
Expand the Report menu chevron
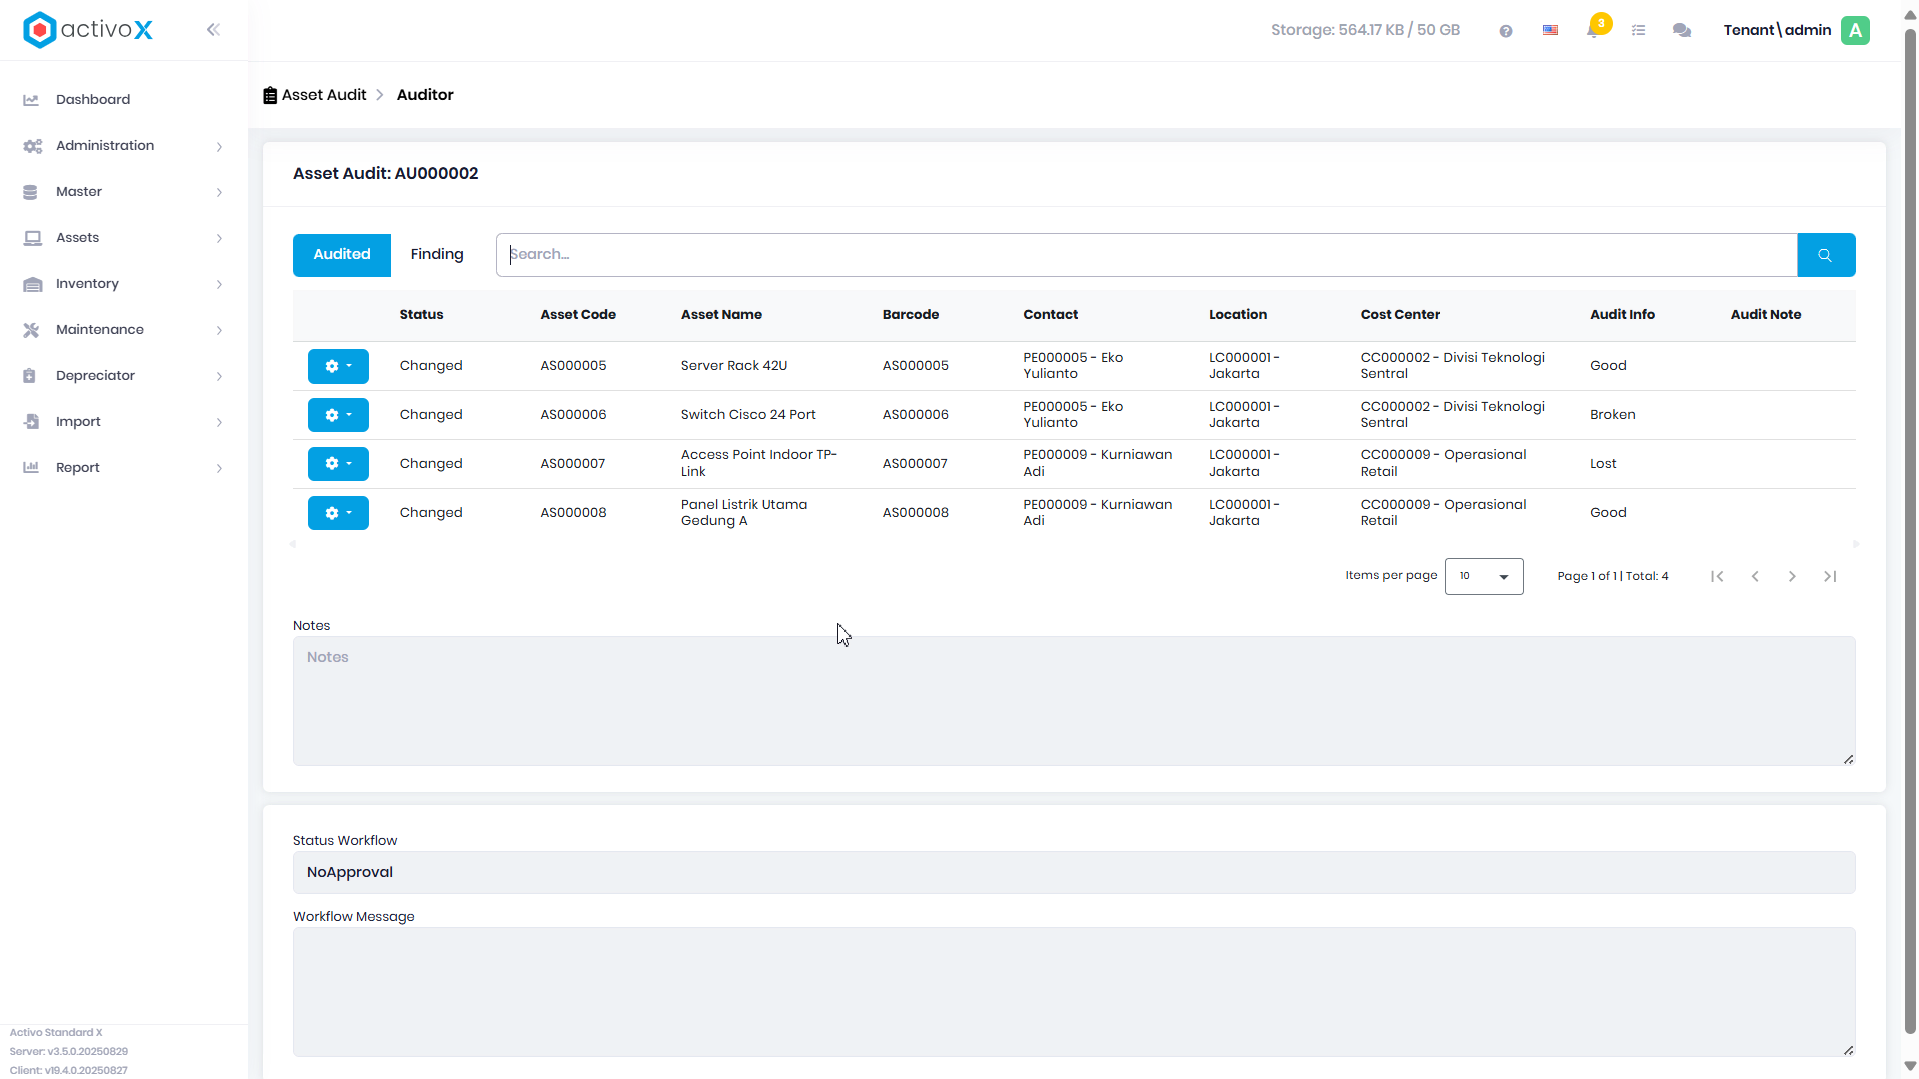219,469
